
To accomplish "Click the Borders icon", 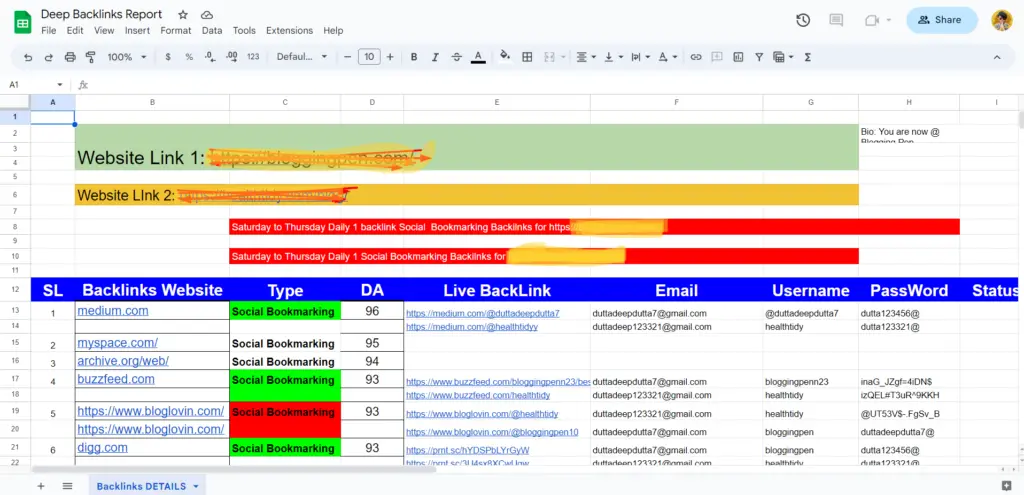I will 526,57.
